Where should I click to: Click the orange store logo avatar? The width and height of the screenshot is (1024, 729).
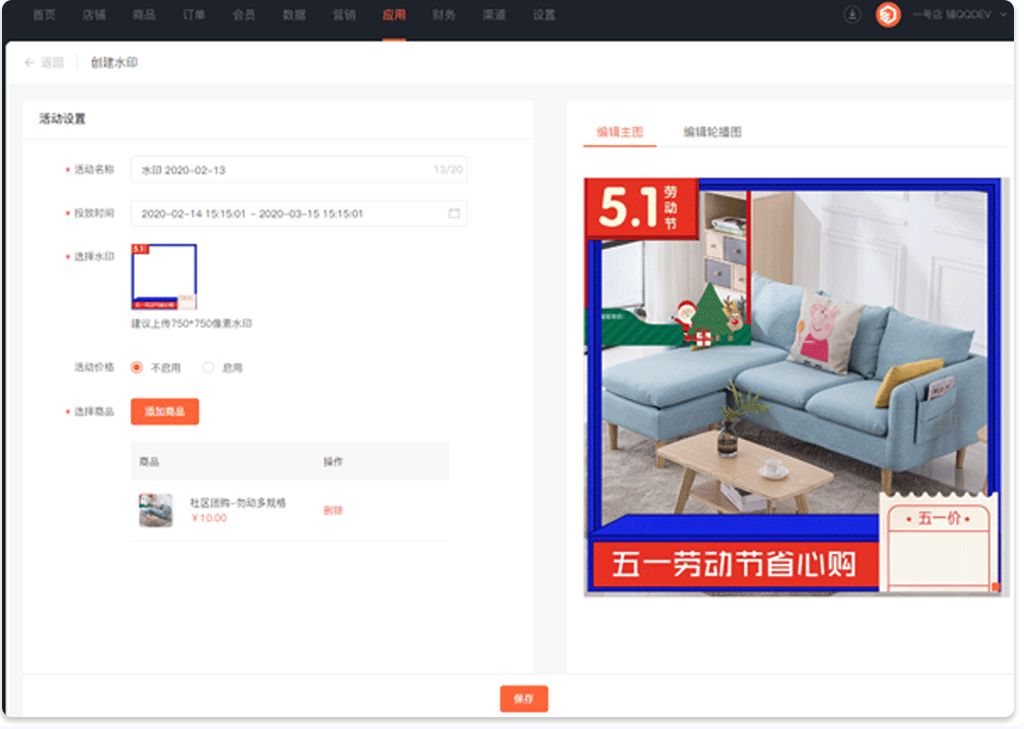pyautogui.click(x=887, y=15)
